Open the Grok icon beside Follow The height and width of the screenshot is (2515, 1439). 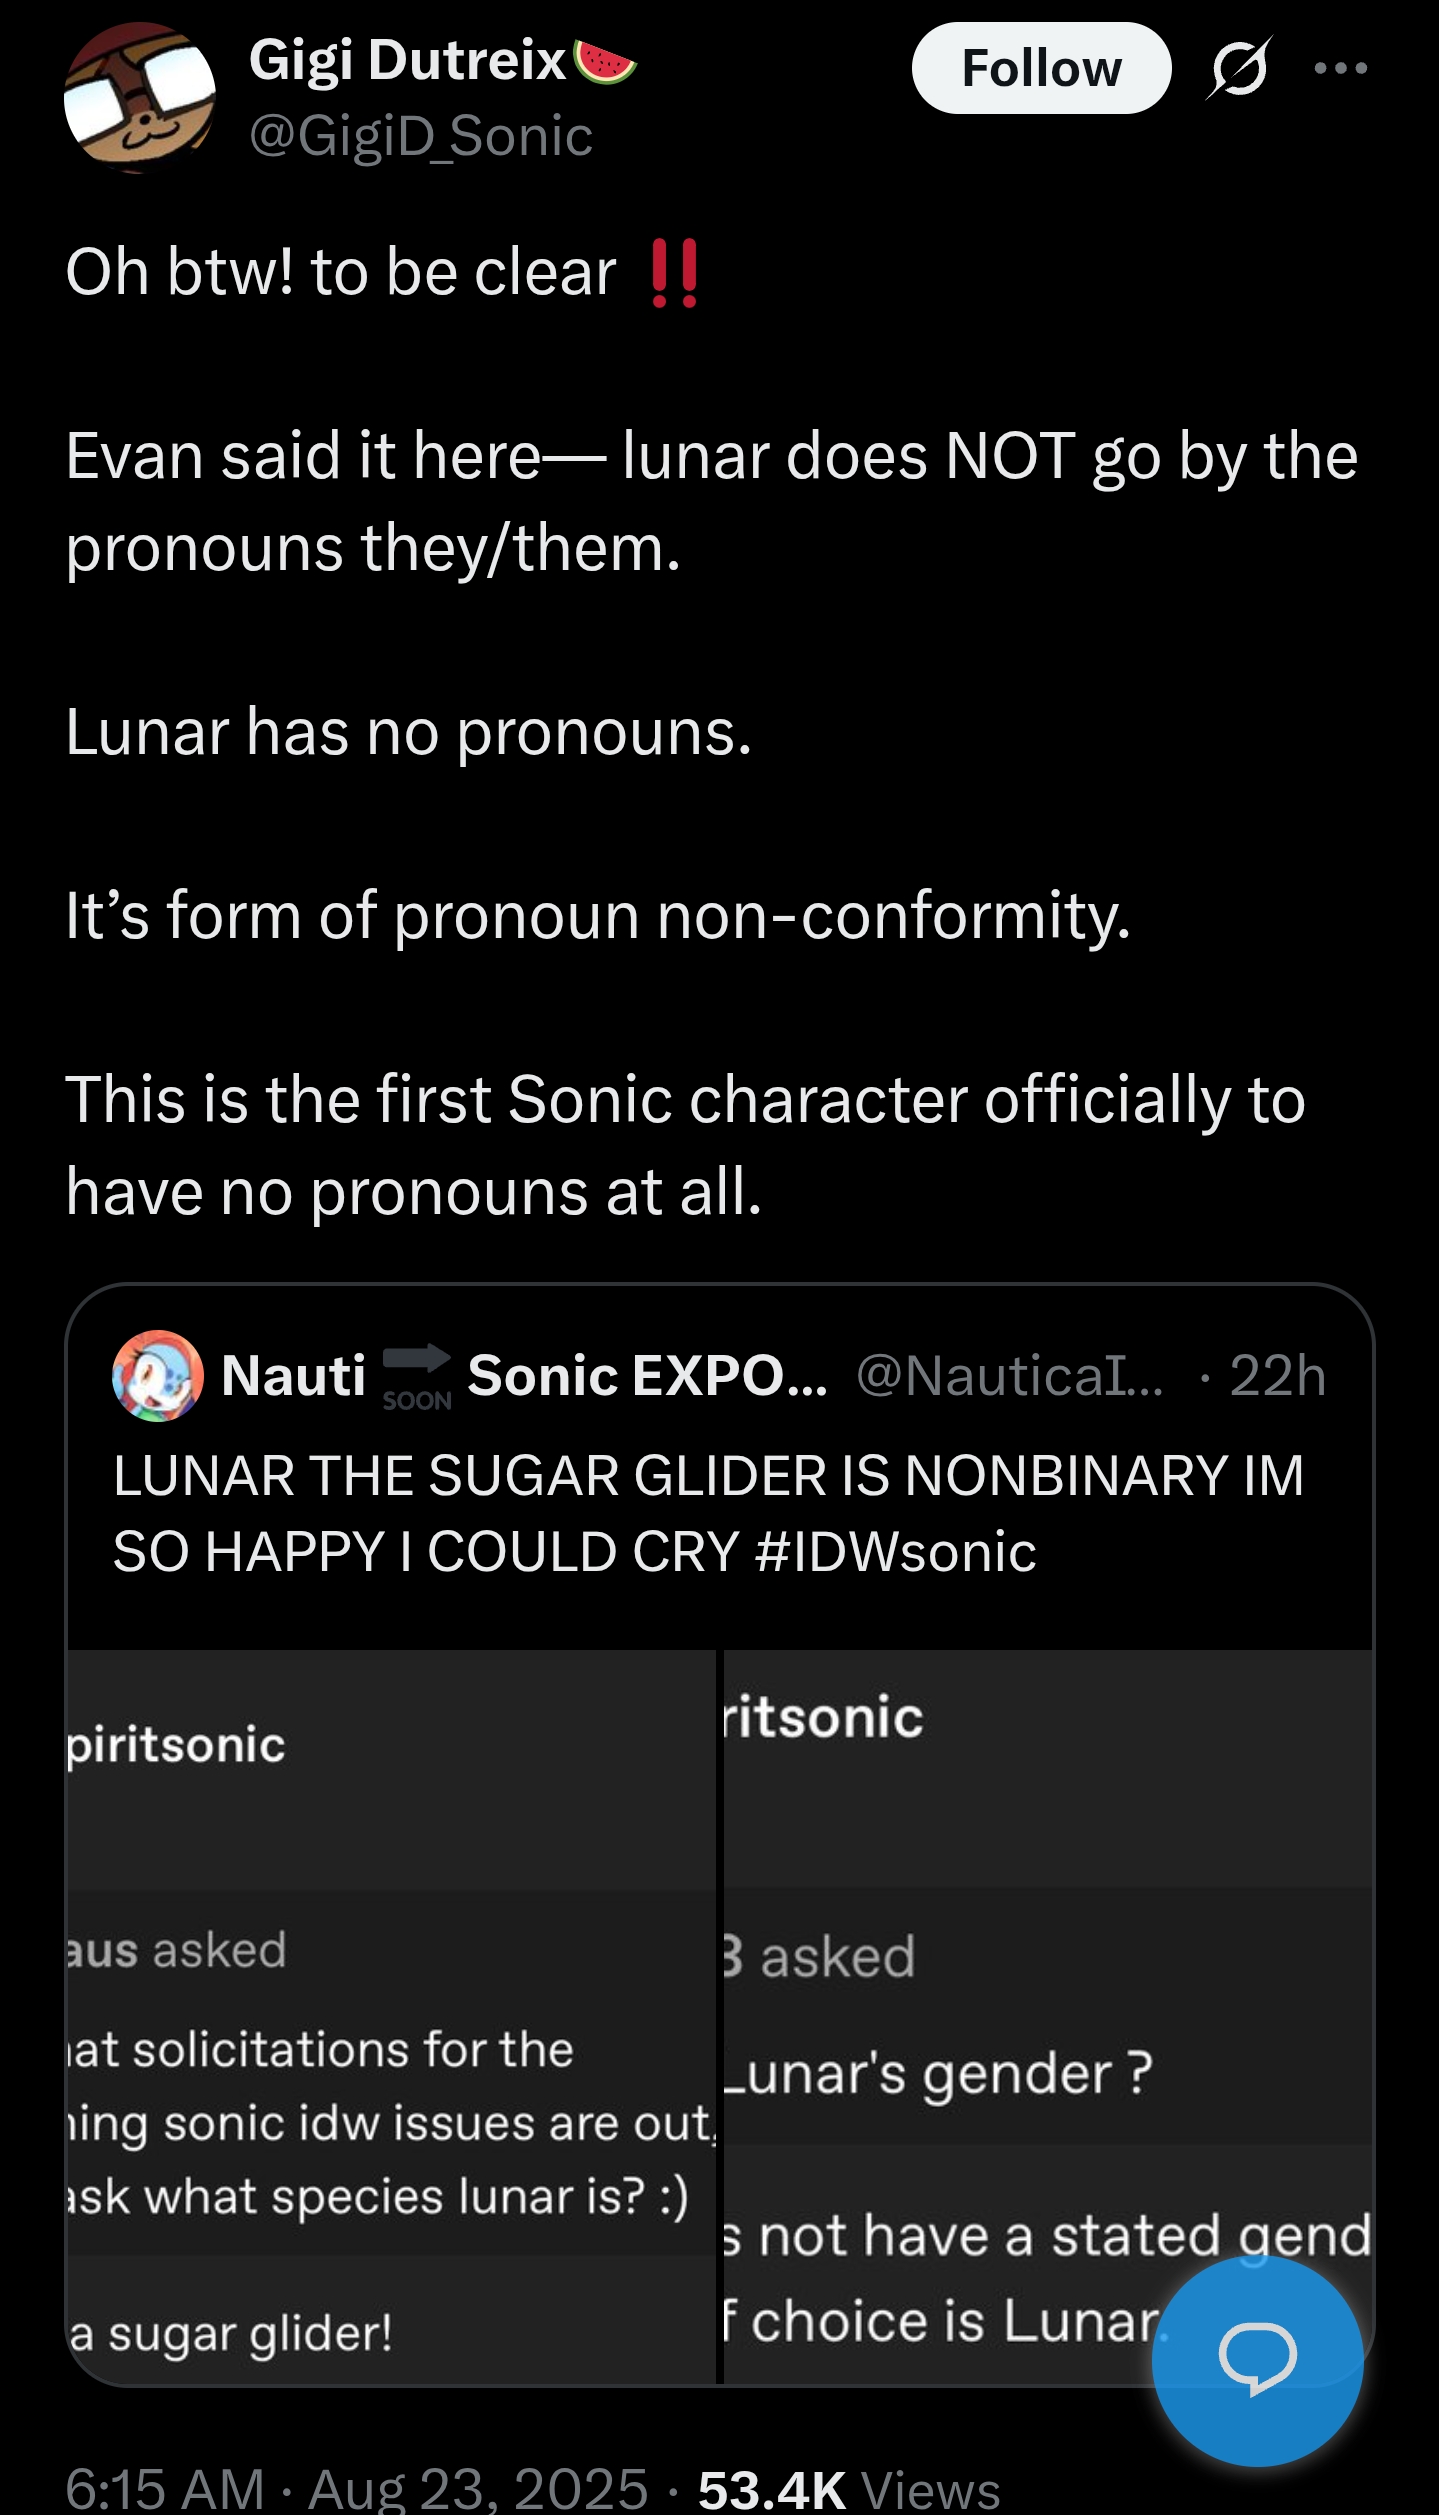[x=1239, y=68]
